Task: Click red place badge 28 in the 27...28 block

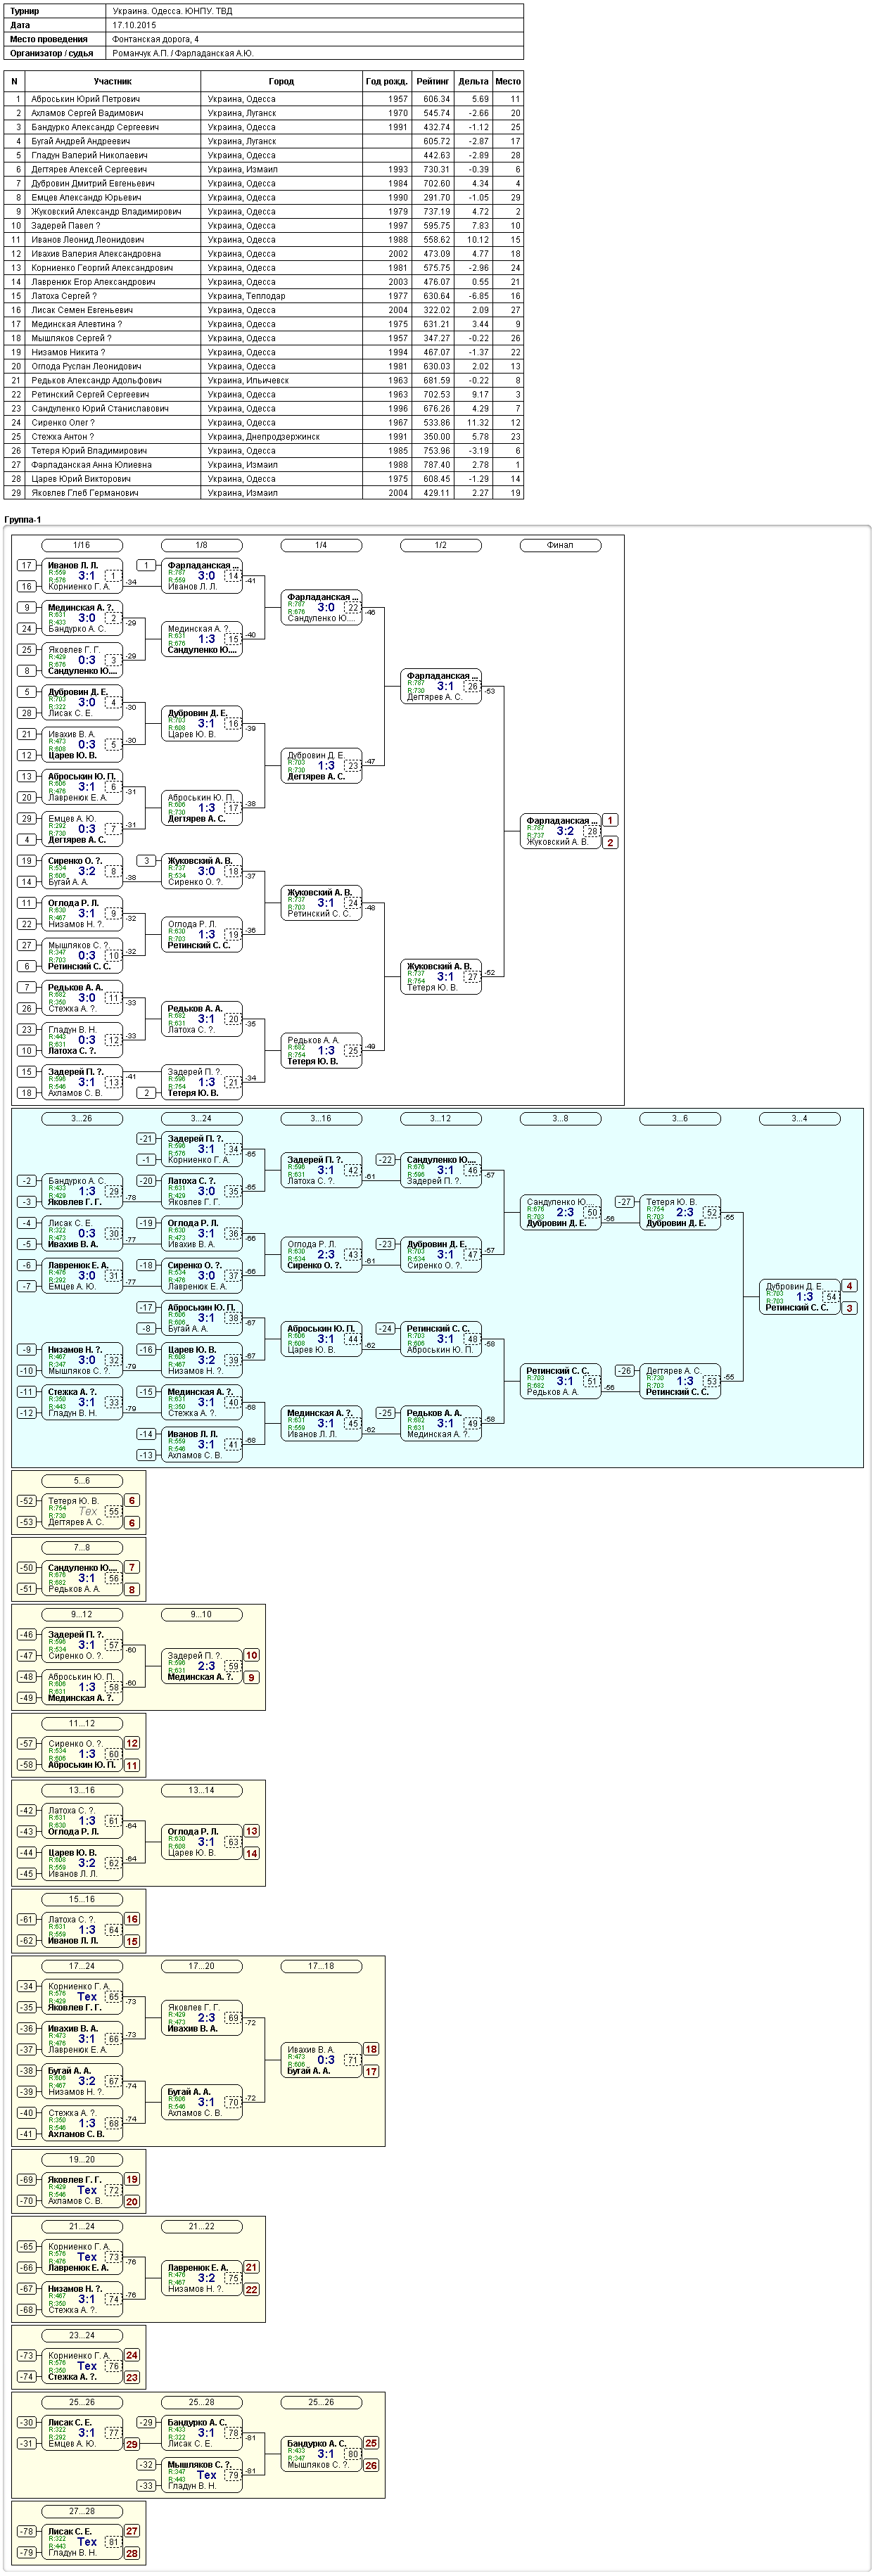Action: point(132,2553)
